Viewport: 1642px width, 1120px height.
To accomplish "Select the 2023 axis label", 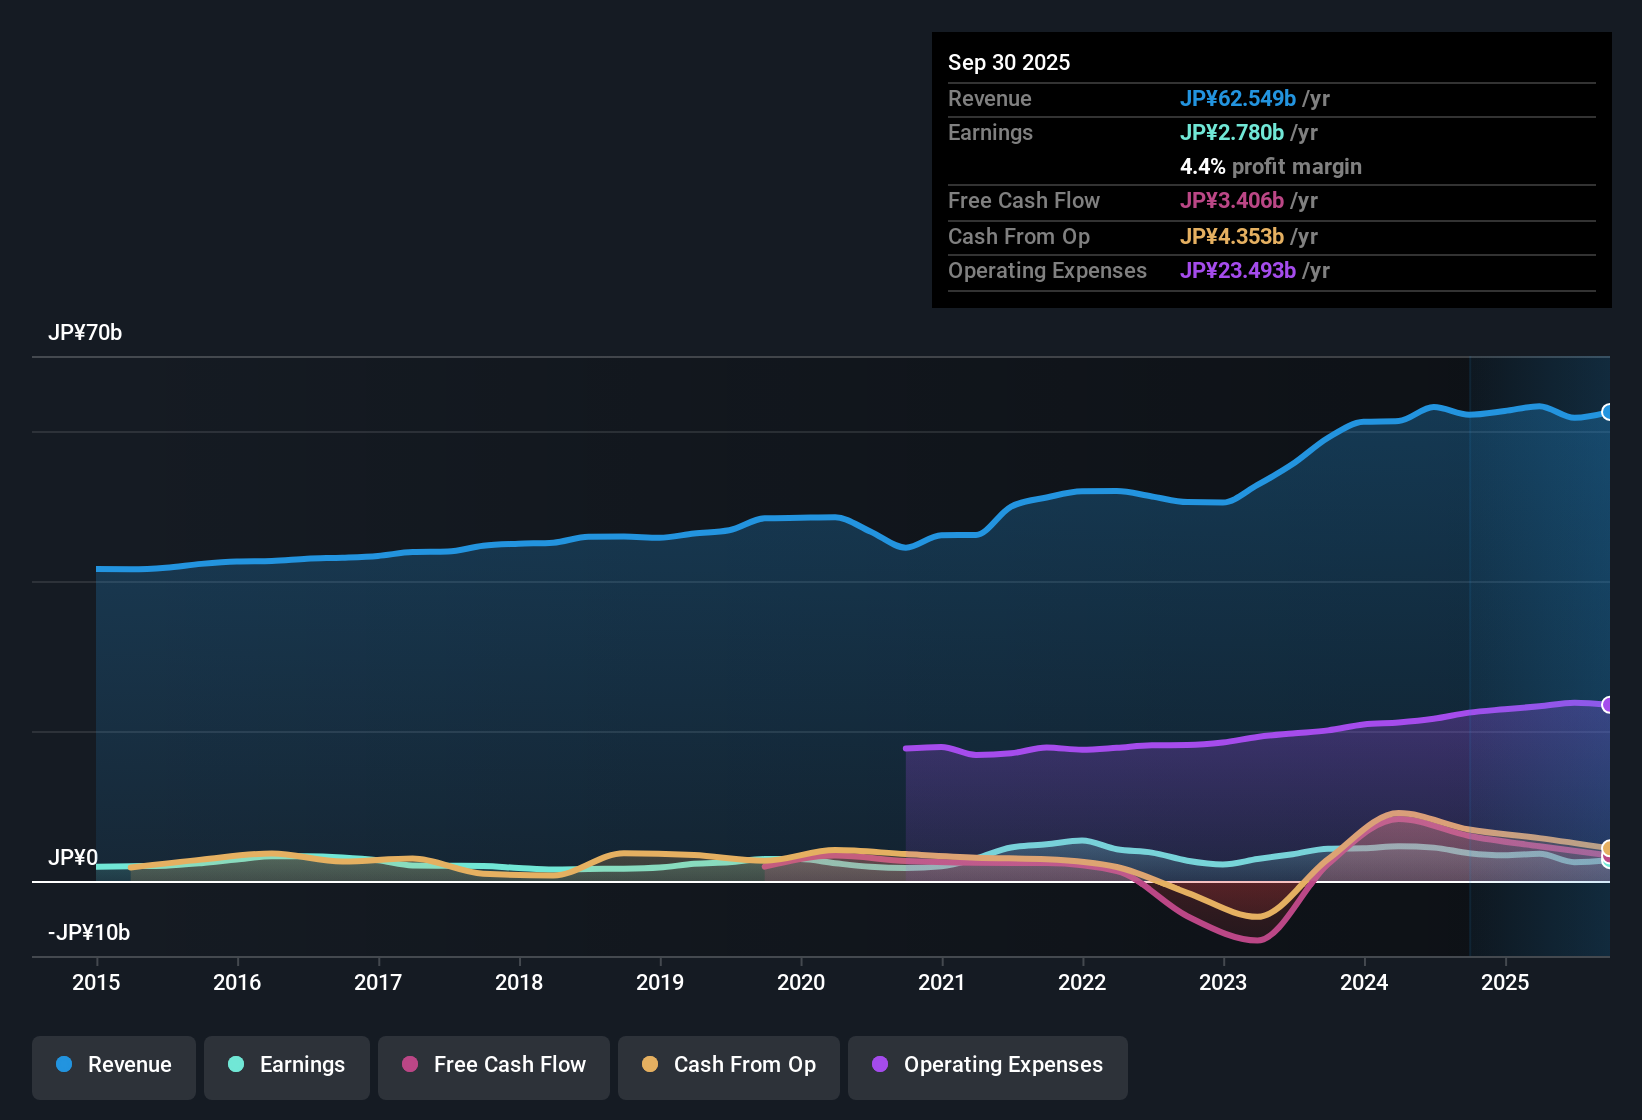I will point(1223,983).
